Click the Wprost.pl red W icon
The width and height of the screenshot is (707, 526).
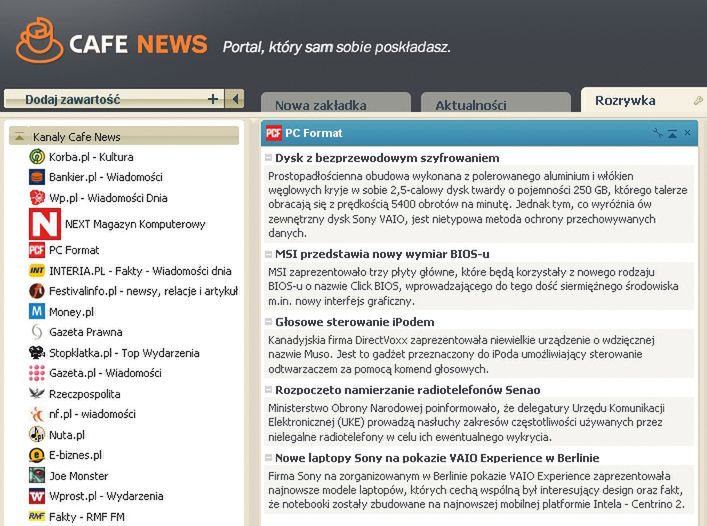37,496
